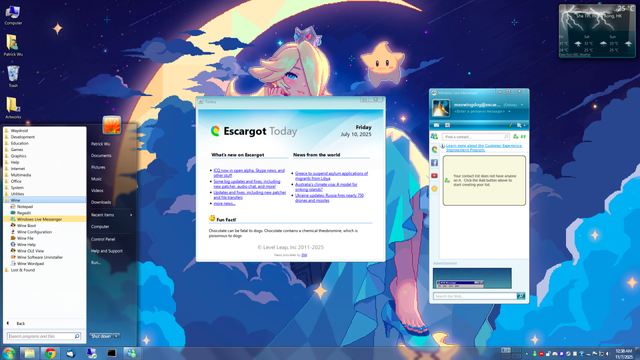Open the Shut down options arrow
640x360 pixels.
(x=116, y=336)
